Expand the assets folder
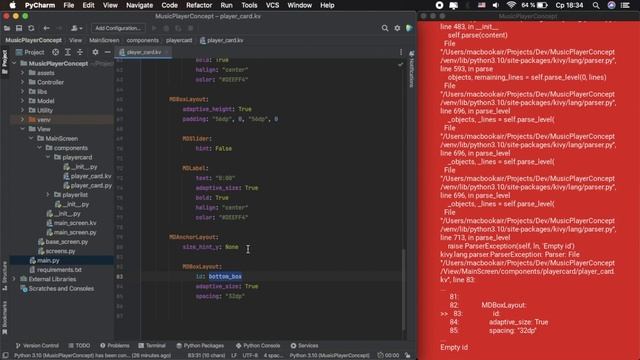The width and height of the screenshot is (640, 360). coord(22,73)
